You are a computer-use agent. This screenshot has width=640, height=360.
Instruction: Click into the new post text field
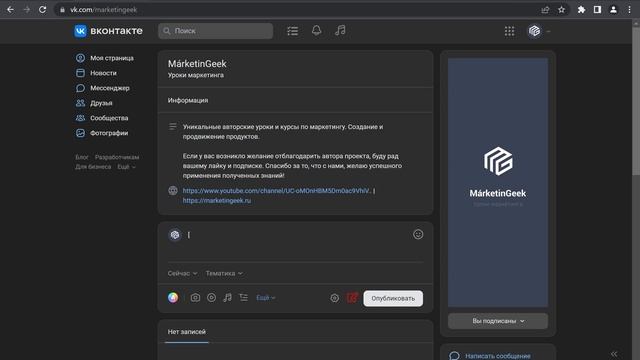click(298, 235)
